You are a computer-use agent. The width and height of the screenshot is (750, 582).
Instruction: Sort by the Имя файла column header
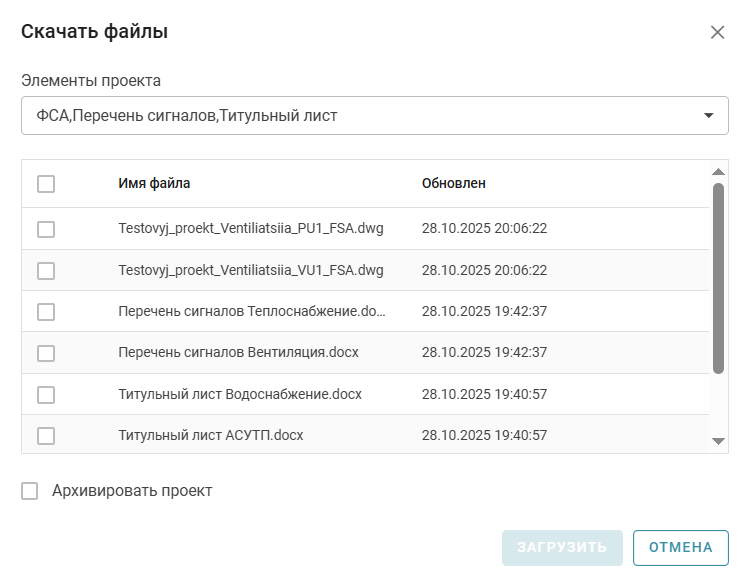tap(154, 184)
